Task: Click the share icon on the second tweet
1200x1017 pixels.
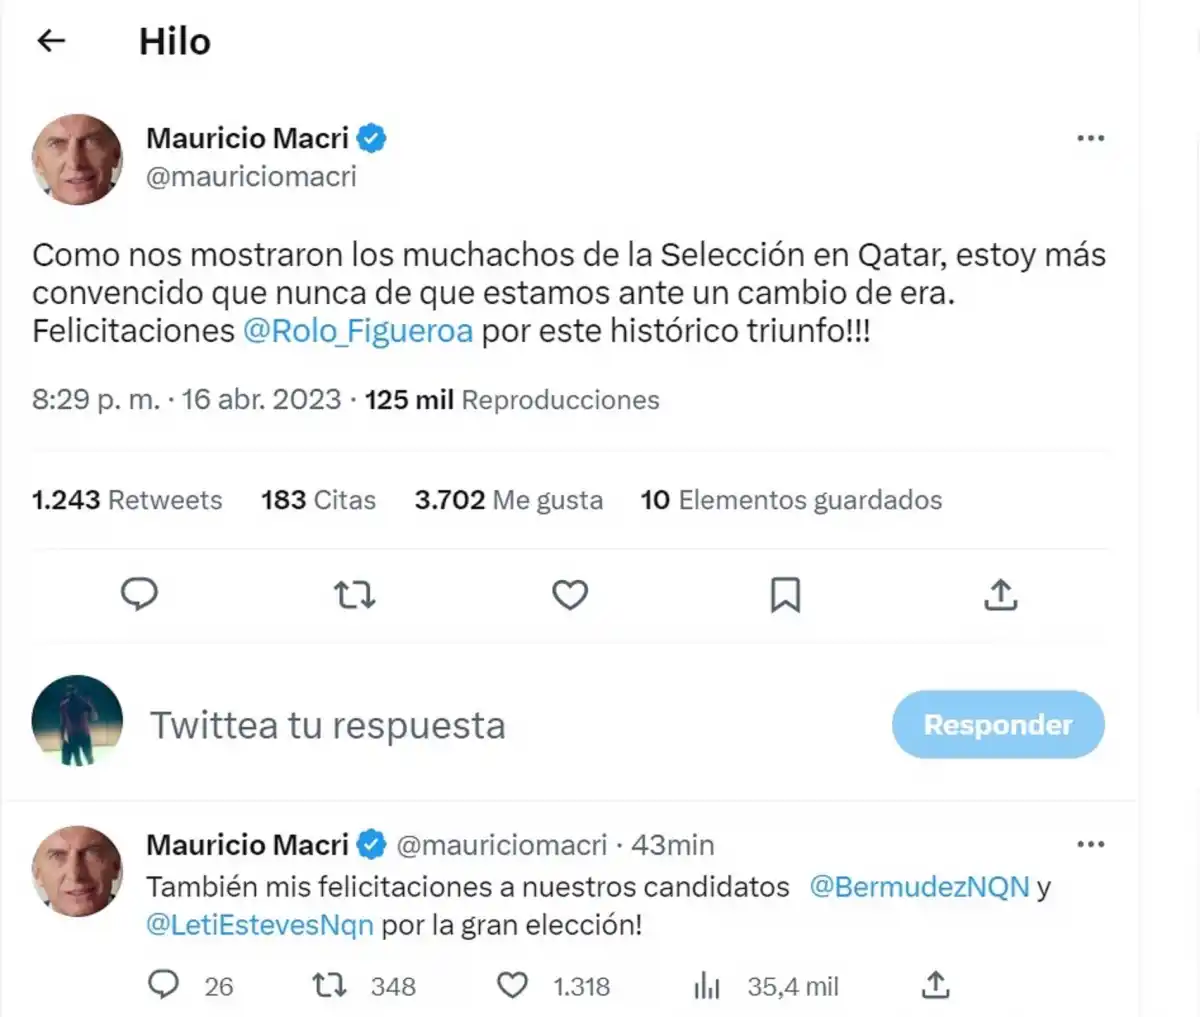Action: 935,986
